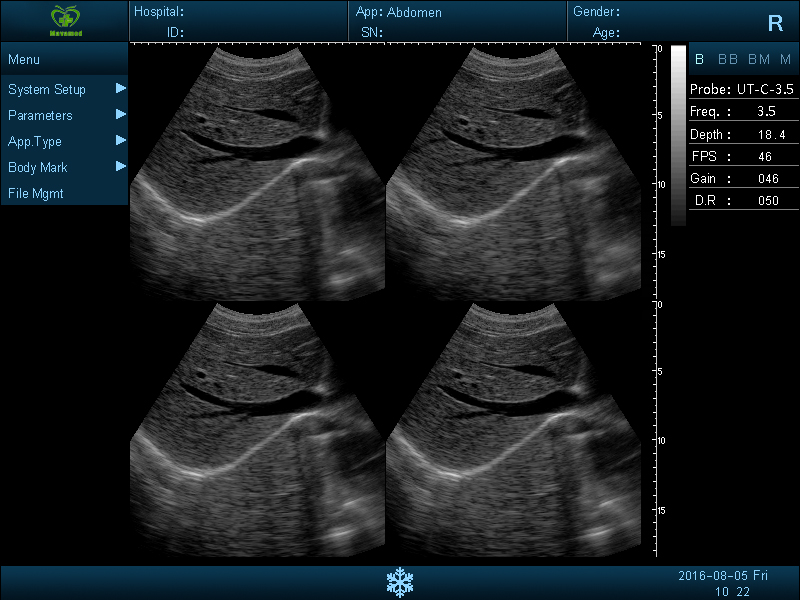This screenshot has height=600, width=800.
Task: Click the date 2016-08-05 Fri
Action: tap(723, 576)
